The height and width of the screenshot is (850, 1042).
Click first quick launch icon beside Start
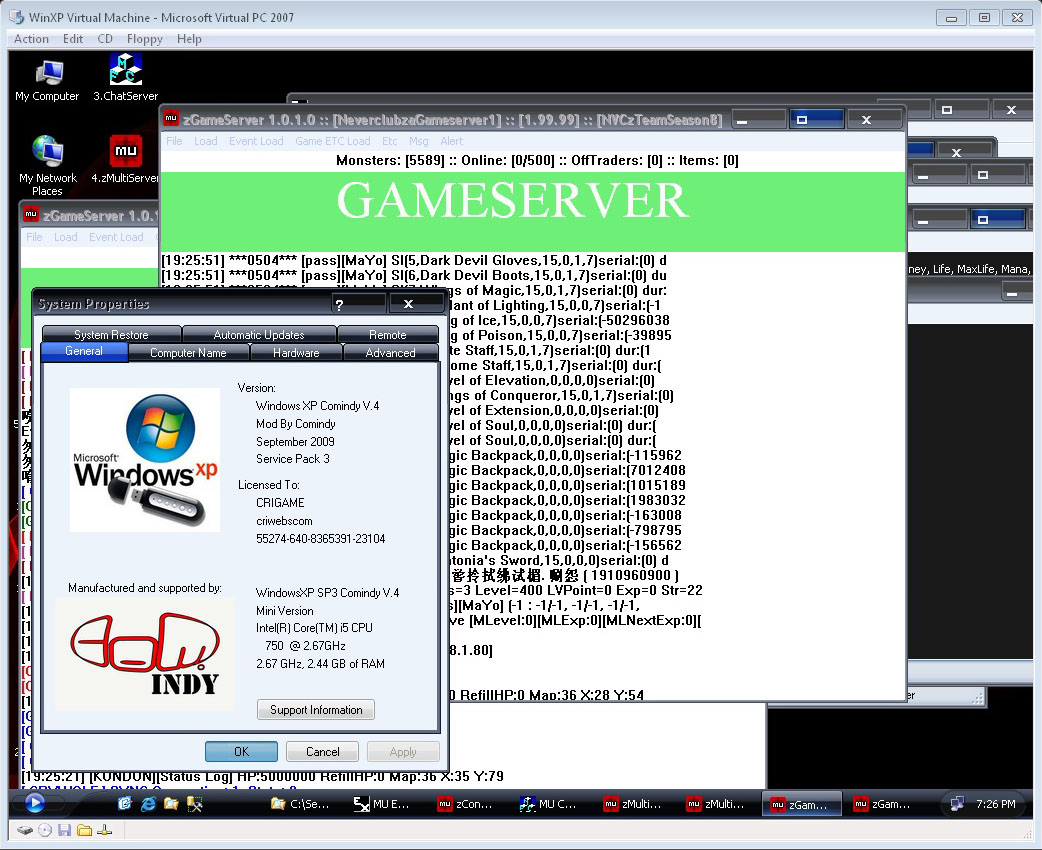(125, 804)
